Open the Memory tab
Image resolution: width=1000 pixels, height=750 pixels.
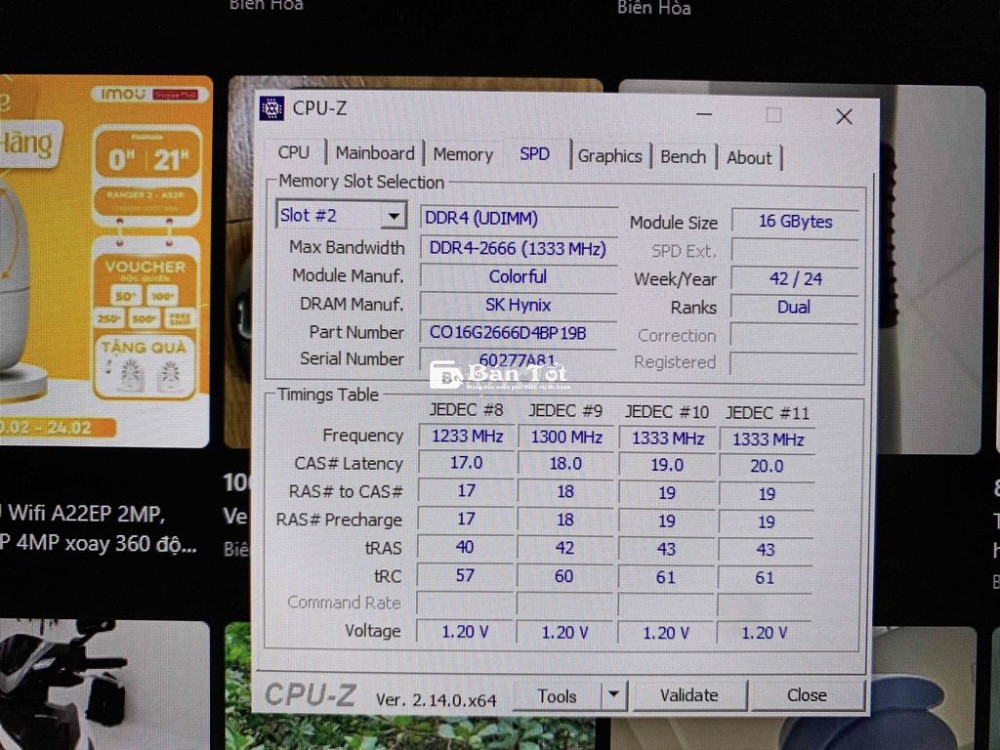click(x=463, y=154)
